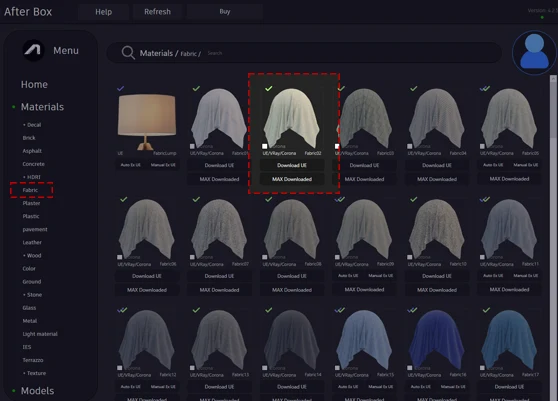This screenshot has width=558, height=401.
Task: Click the green bullet next to Models
Action: 14,391
